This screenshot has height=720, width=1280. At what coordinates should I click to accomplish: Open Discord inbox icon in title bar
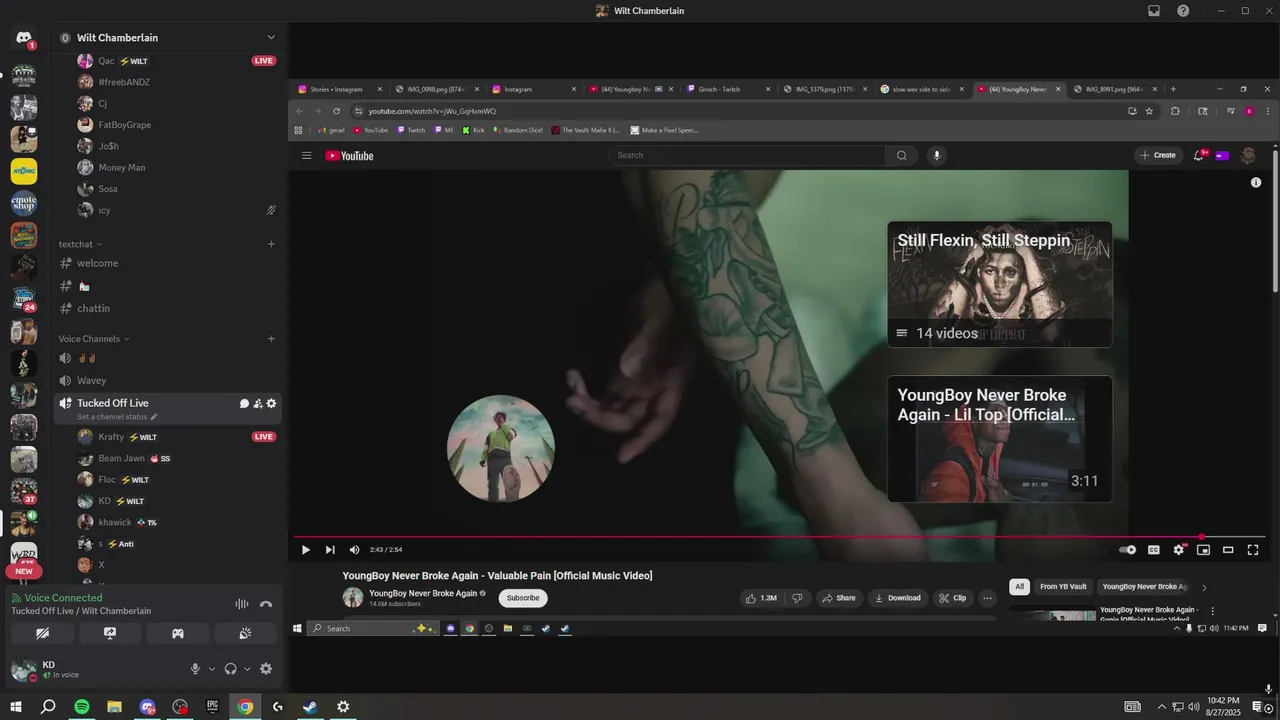pos(1154,11)
